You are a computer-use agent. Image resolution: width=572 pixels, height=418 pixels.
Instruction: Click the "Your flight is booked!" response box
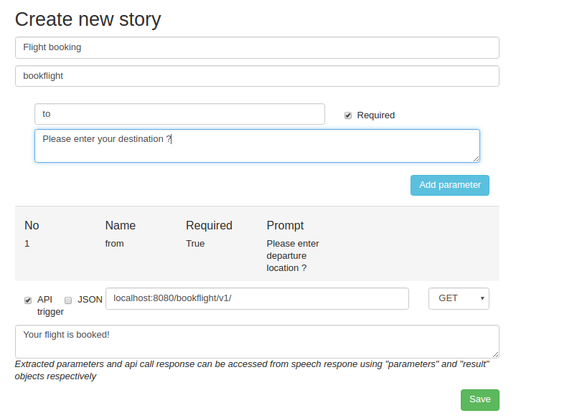tap(257, 341)
